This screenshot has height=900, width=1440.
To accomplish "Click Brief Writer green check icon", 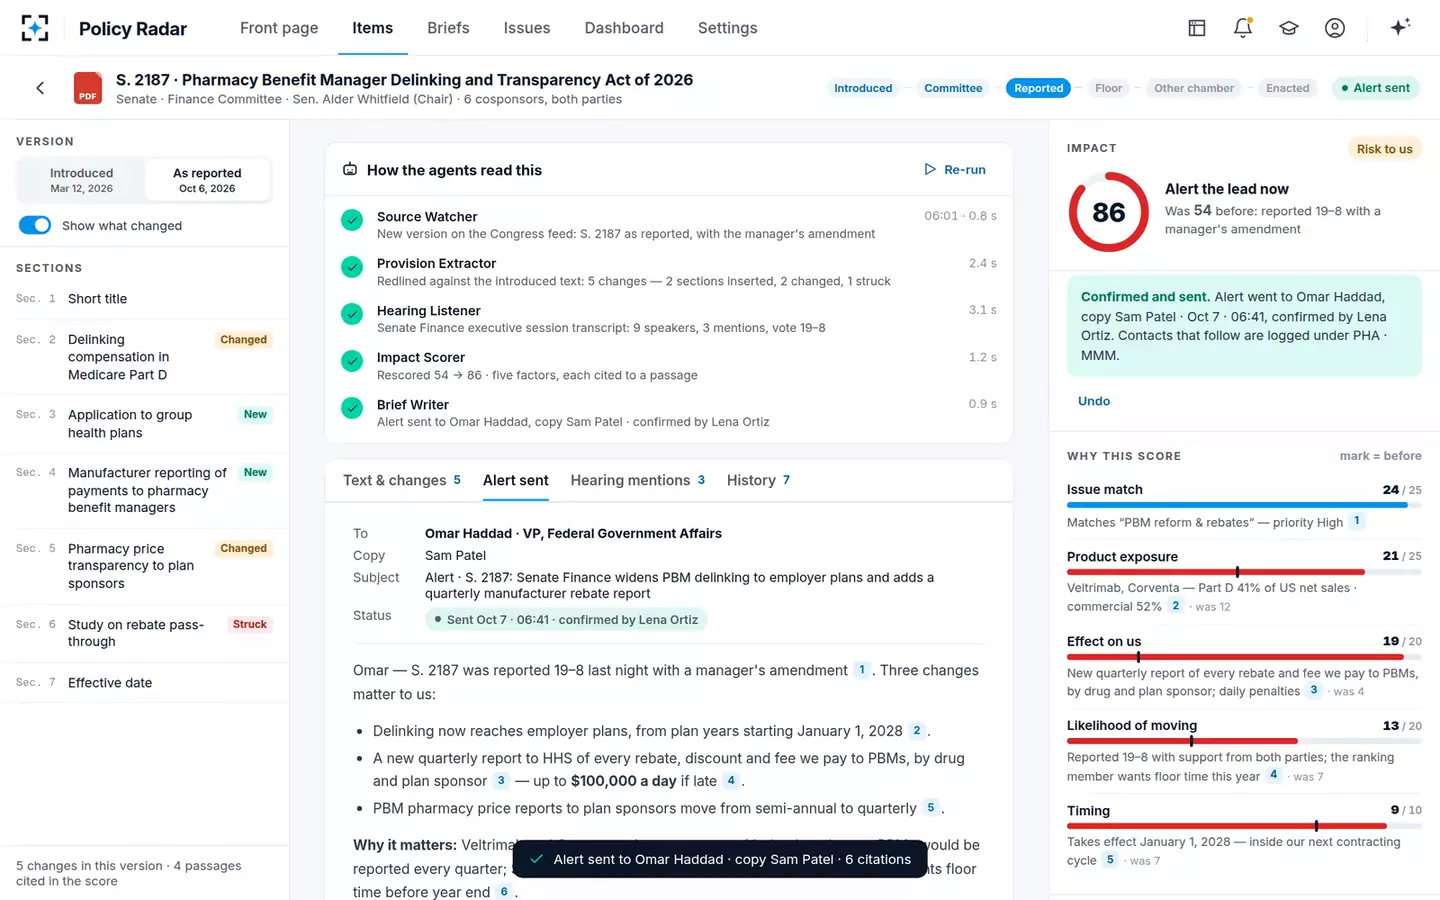I will tap(352, 408).
